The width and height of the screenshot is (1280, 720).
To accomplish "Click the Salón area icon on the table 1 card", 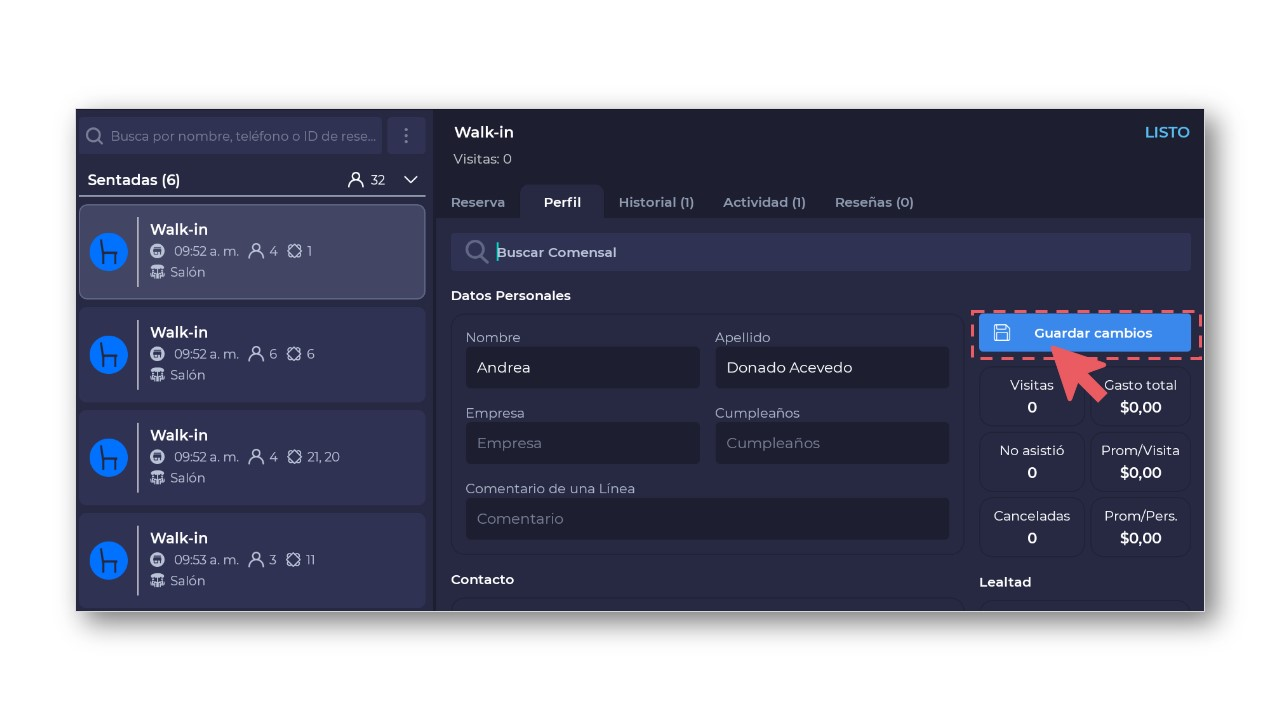I will tap(157, 272).
